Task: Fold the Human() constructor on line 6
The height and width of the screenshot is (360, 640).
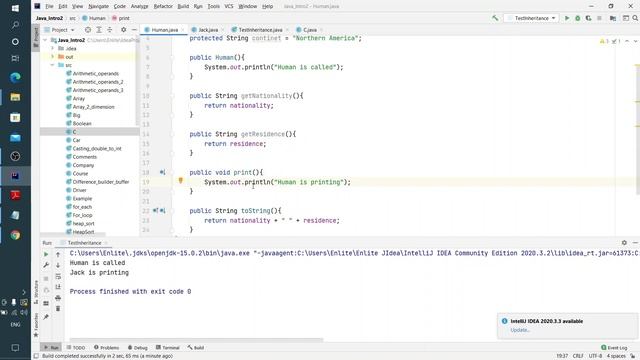Action: point(172,58)
